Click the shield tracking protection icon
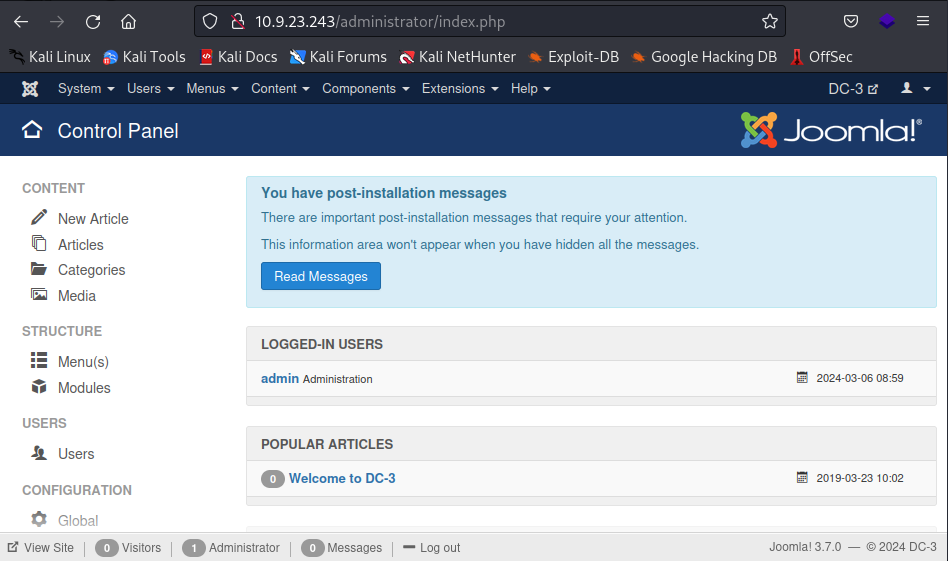Image resolution: width=948 pixels, height=561 pixels. [x=210, y=22]
